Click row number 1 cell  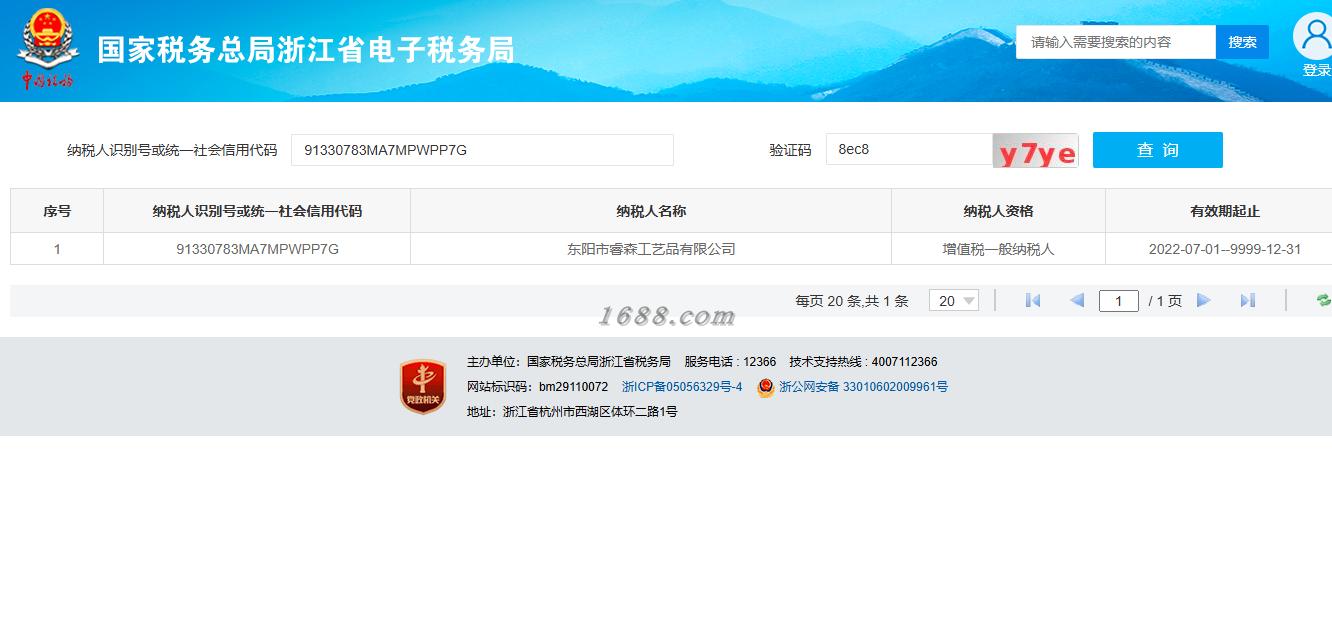coord(57,249)
